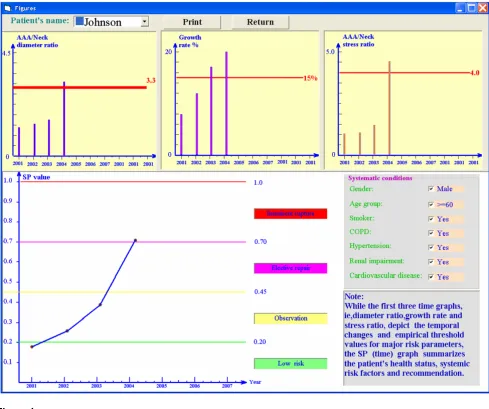Click the 2004 bar in growth rate chart

click(x=226, y=103)
